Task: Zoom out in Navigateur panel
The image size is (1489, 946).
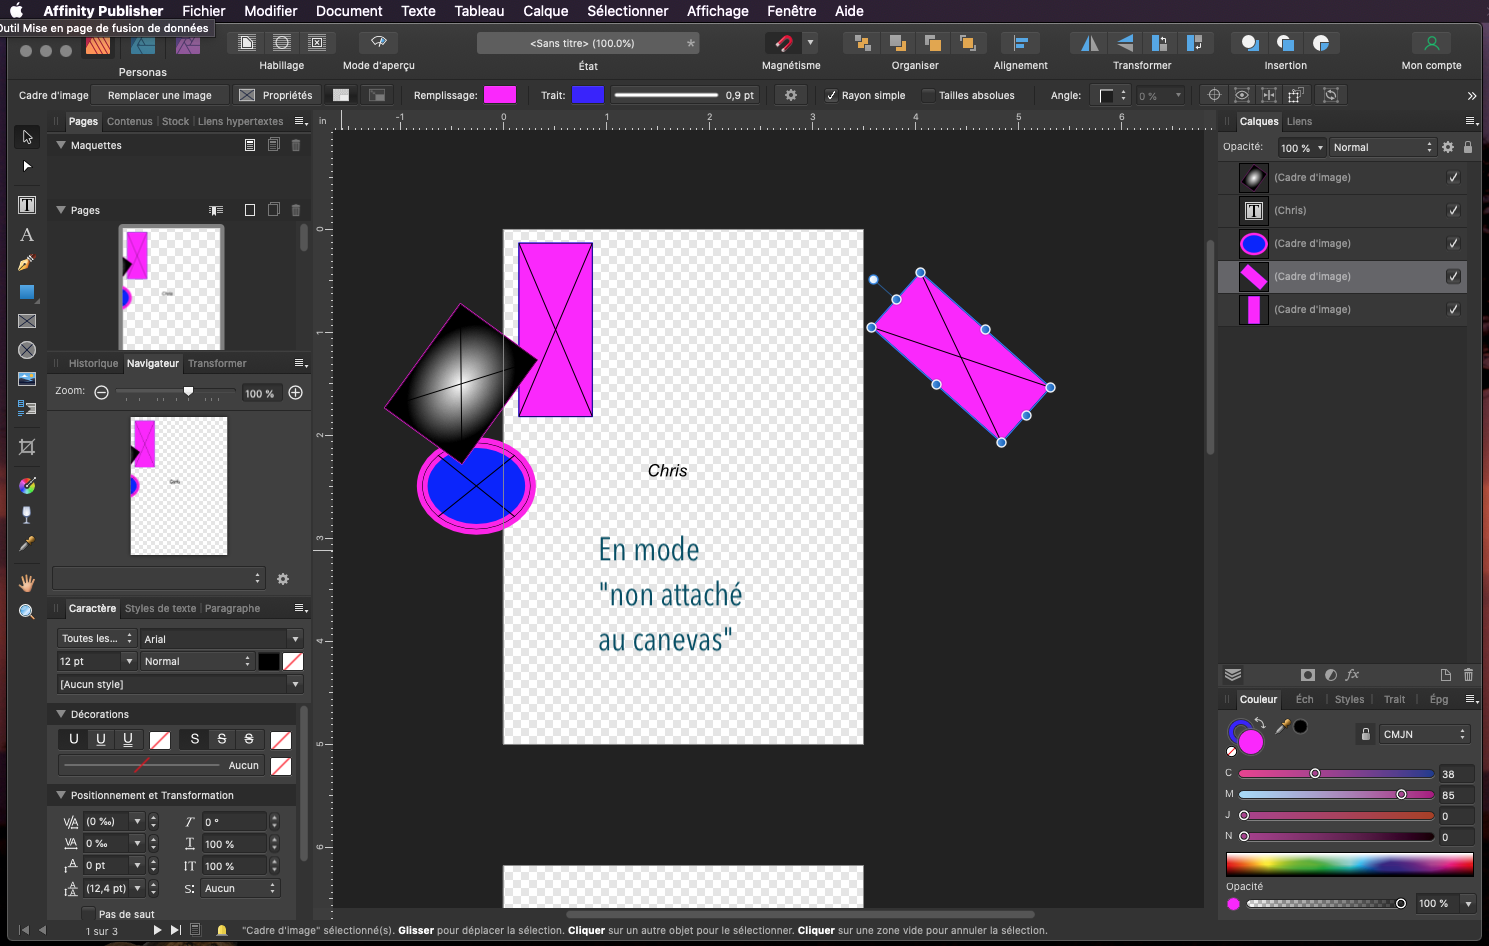Action: point(101,393)
